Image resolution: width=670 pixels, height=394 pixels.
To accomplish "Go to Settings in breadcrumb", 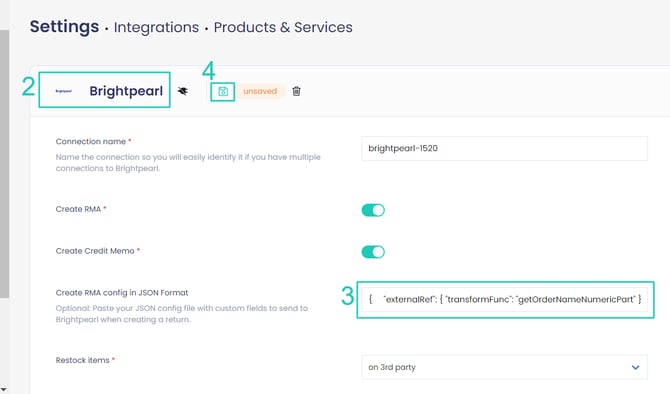I will (65, 26).
